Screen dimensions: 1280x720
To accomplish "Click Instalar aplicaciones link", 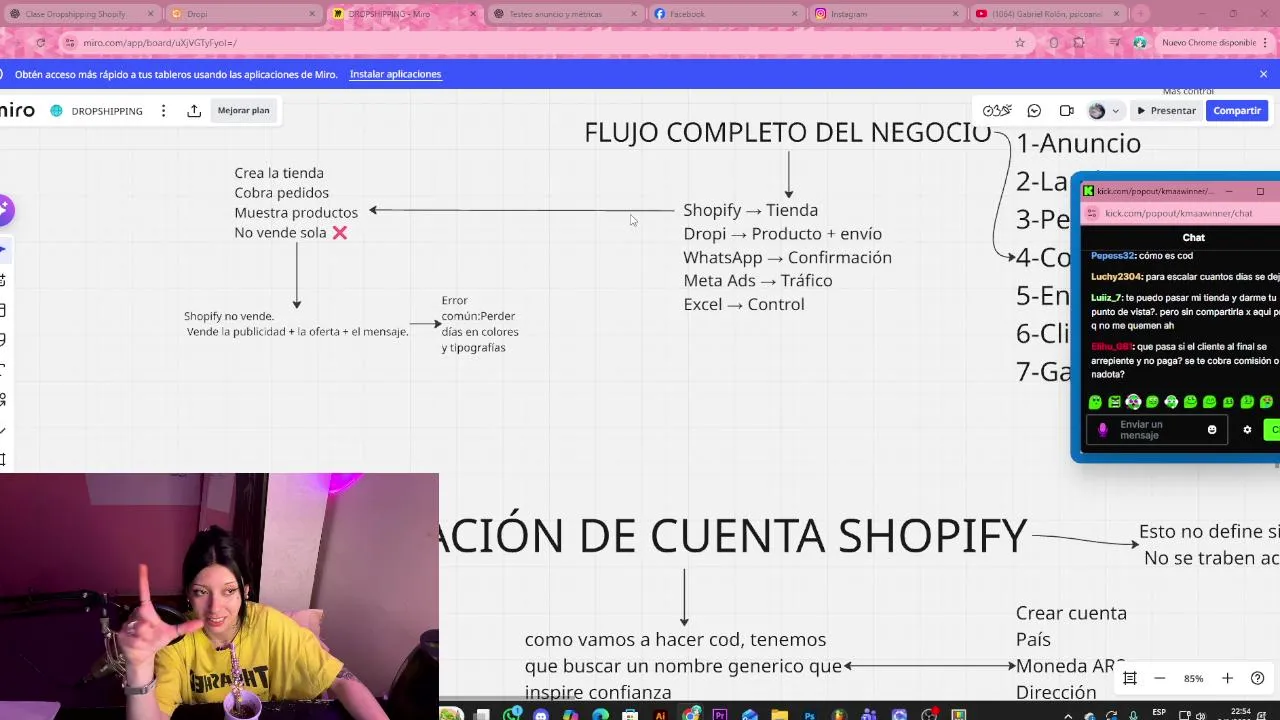I will click(395, 74).
